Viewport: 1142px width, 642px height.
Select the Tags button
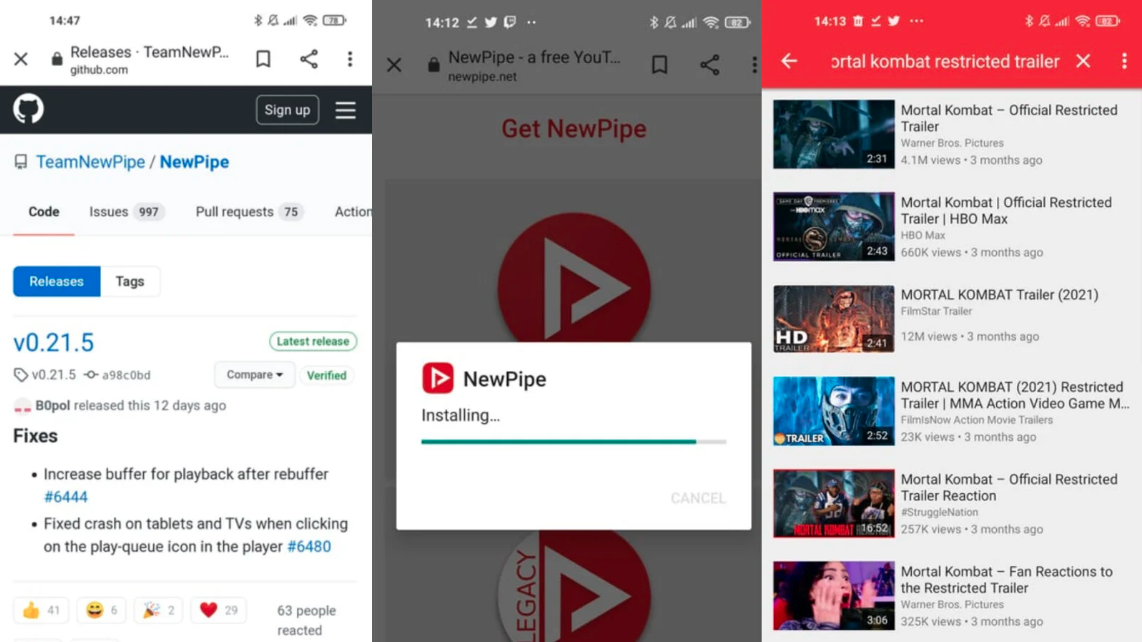(x=130, y=281)
